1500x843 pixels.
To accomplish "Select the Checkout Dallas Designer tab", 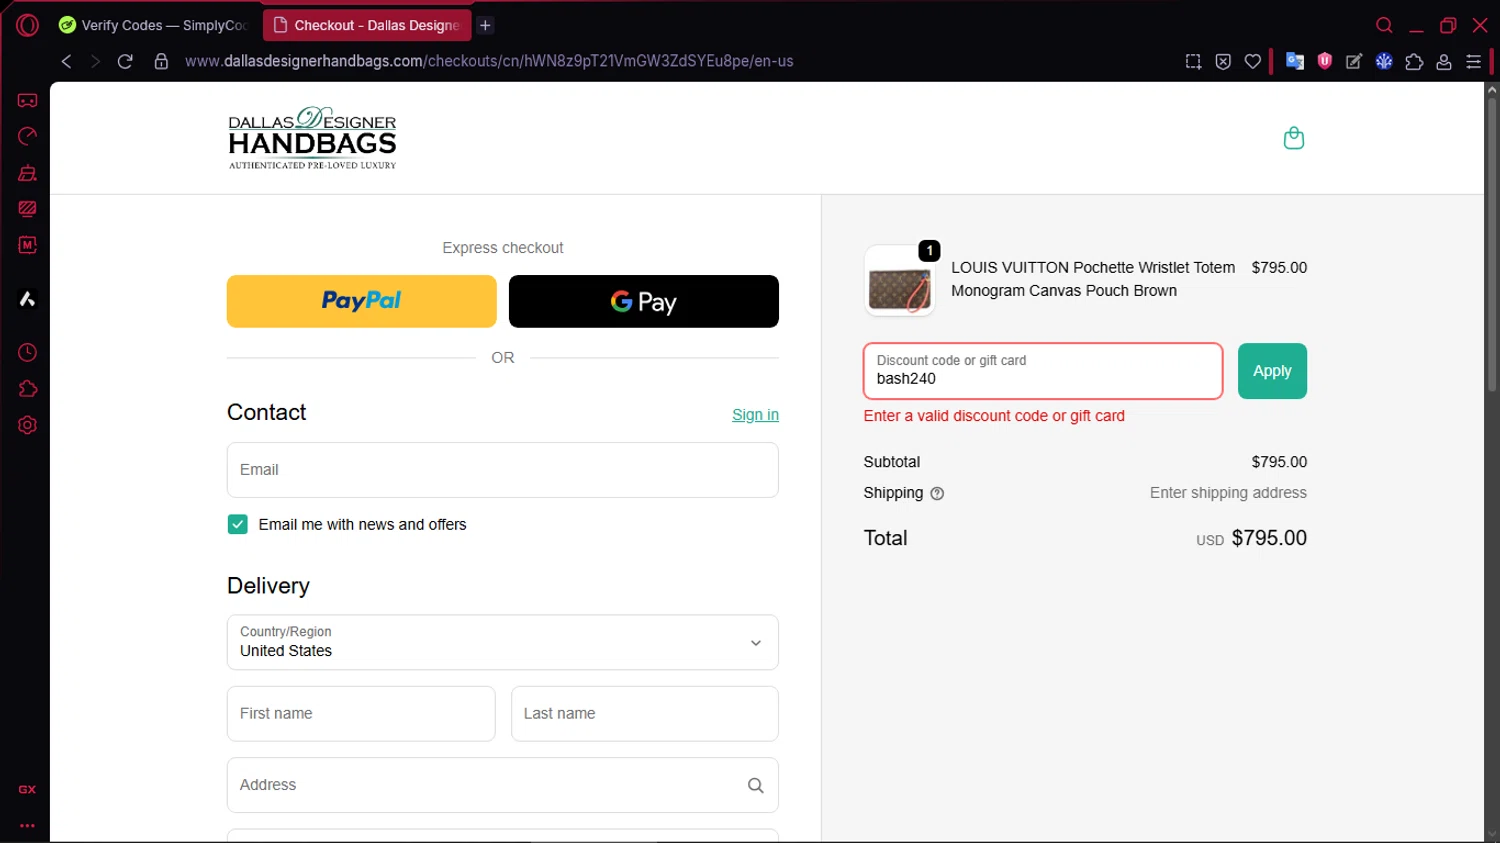I will tap(367, 25).
